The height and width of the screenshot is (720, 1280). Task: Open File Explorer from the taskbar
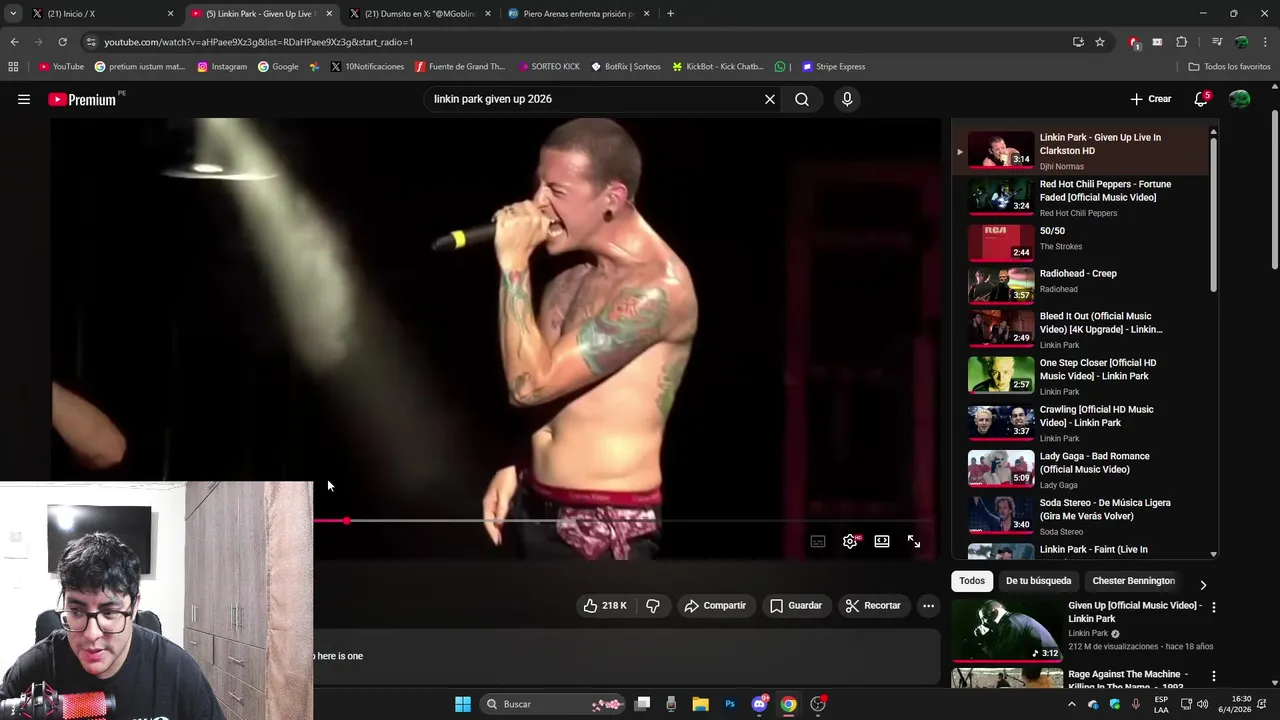700,704
